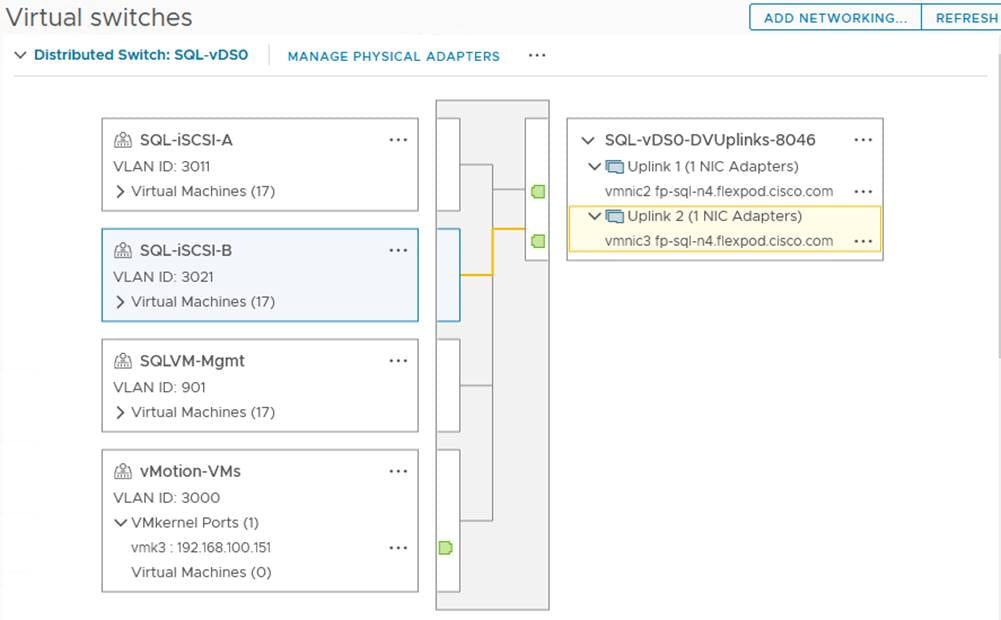Select vmnic2 fp-sql-n4.flexpod.cisco.com
The height and width of the screenshot is (620, 1001).
pos(719,192)
